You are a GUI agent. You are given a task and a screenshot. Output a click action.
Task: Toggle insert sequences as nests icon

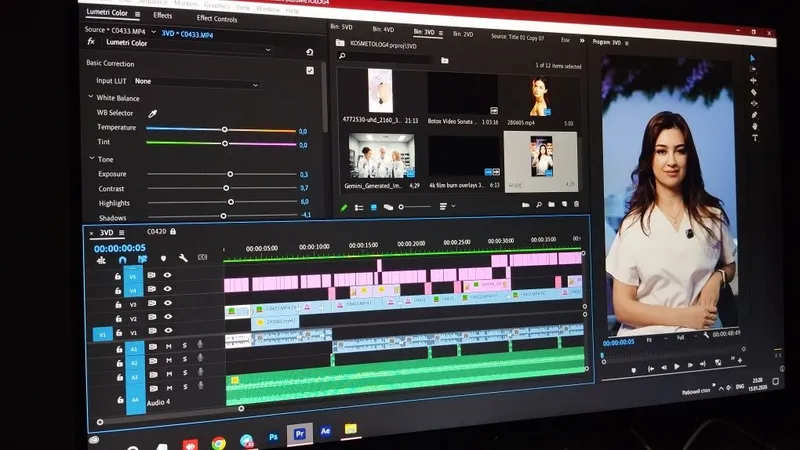(x=101, y=260)
